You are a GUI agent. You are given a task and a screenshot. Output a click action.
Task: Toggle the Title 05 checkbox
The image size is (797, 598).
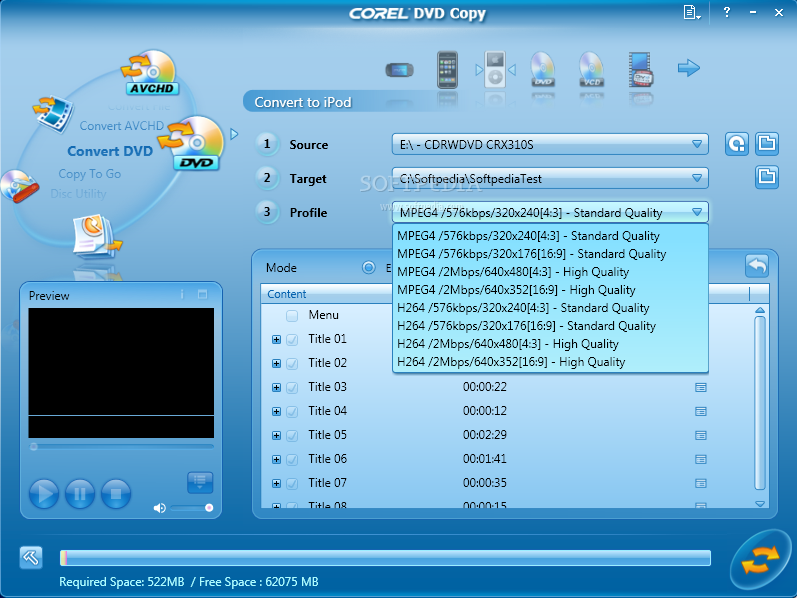pyautogui.click(x=292, y=435)
